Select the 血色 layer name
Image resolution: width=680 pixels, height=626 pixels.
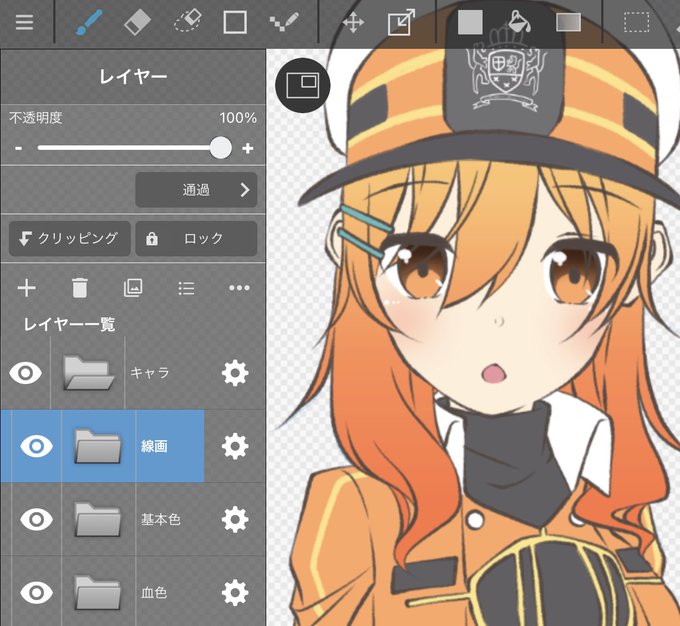click(154, 593)
